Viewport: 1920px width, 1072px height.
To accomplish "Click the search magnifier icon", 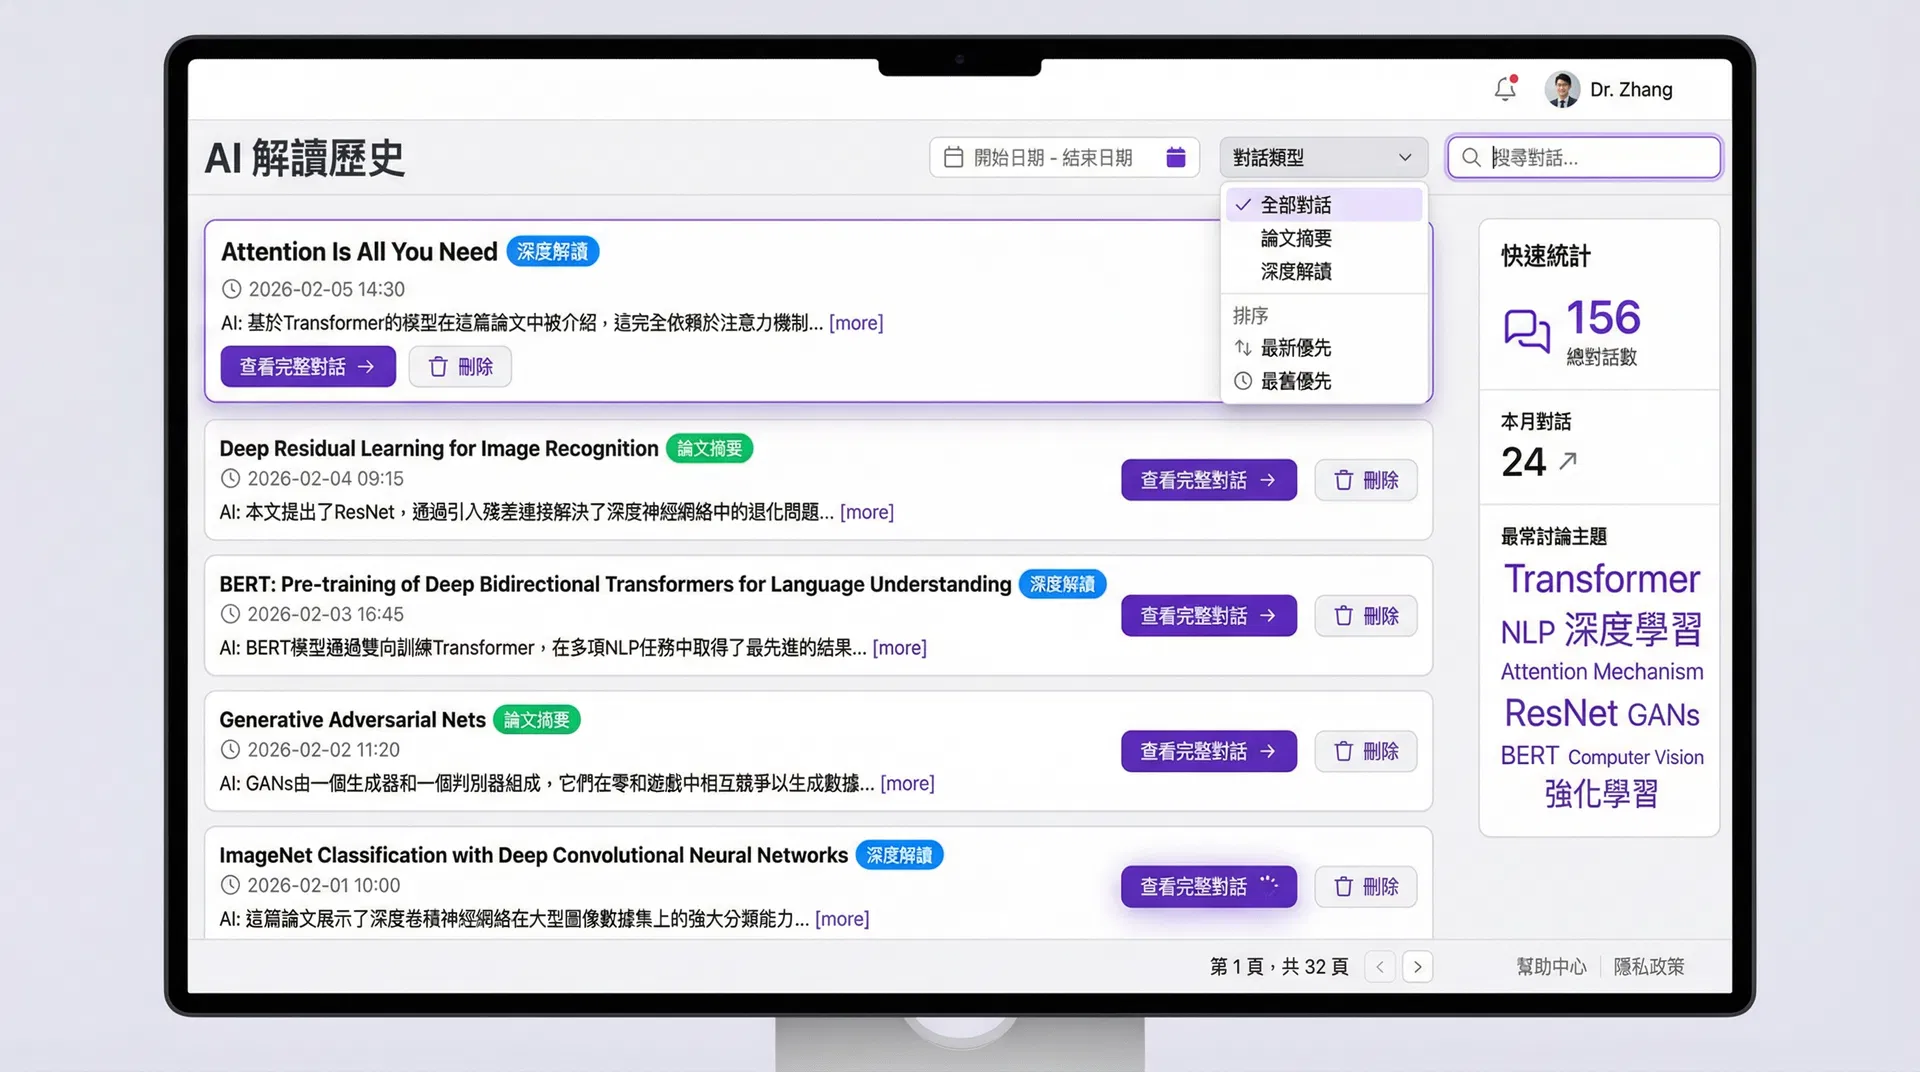I will tap(1470, 157).
